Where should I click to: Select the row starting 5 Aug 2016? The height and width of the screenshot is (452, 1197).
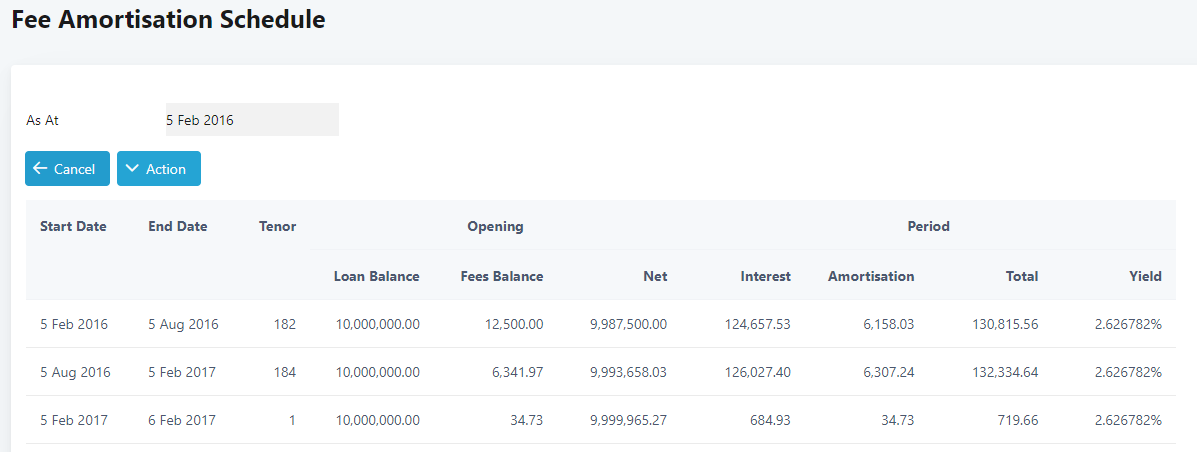click(601, 372)
